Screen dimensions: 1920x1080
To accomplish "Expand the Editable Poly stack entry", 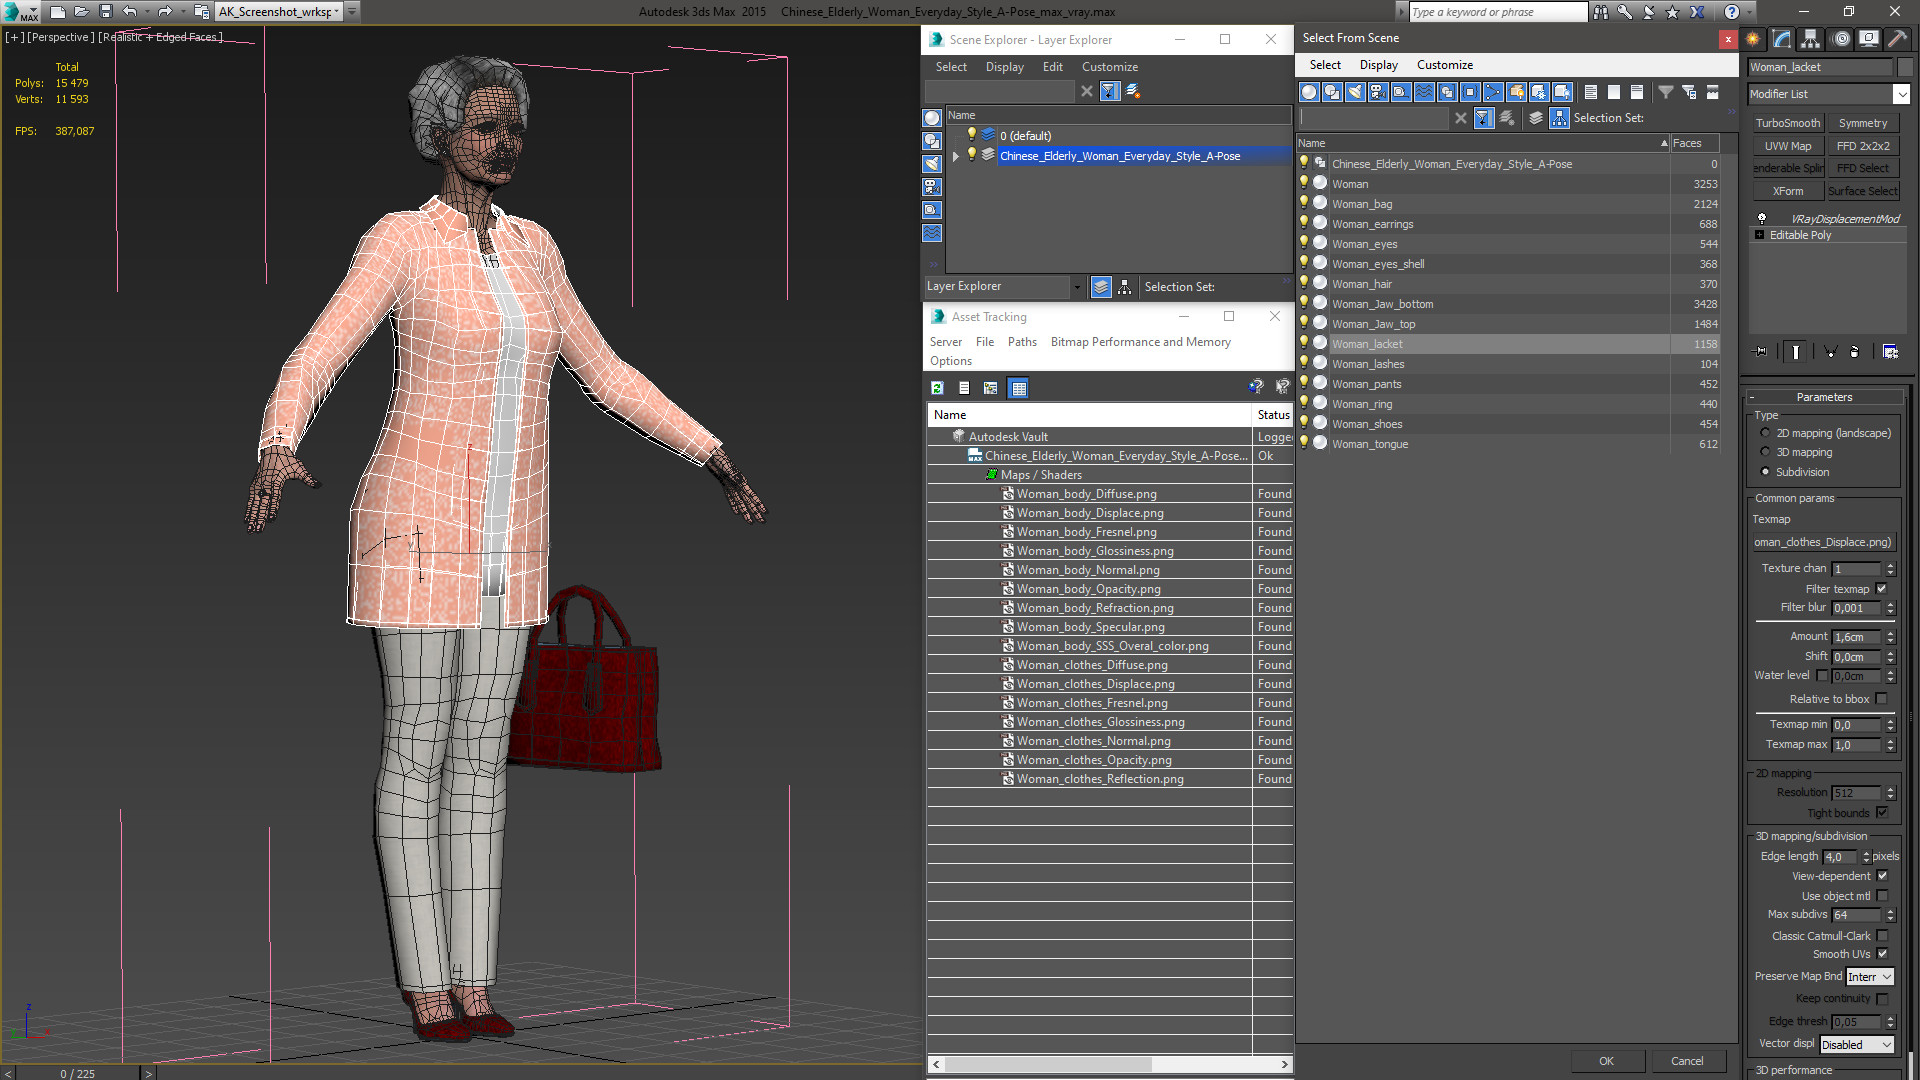I will click(x=1760, y=235).
